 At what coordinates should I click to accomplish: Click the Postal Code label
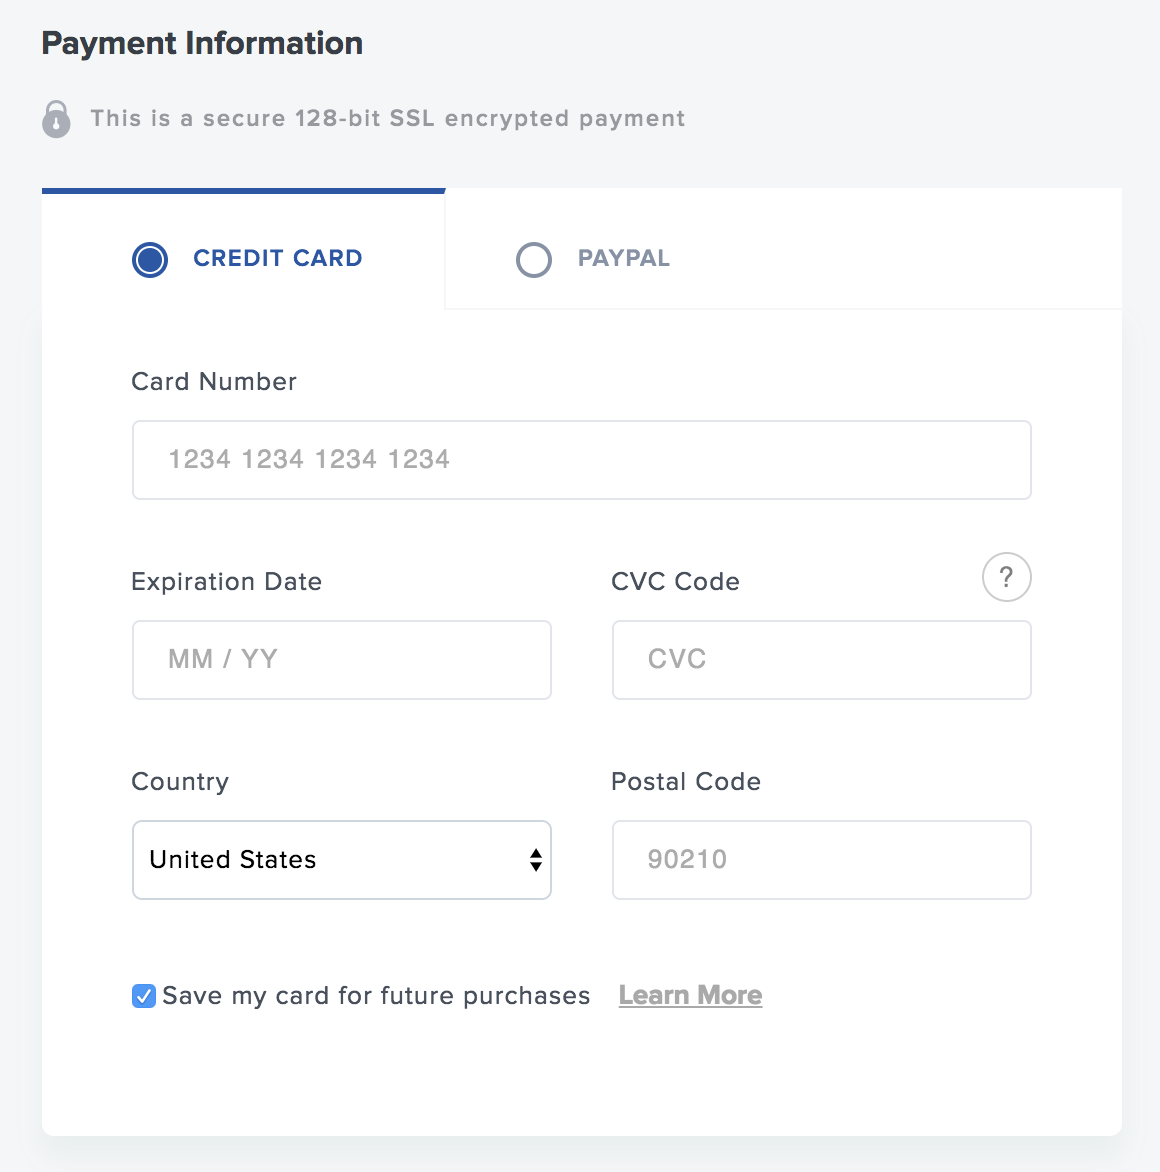pyautogui.click(x=685, y=781)
